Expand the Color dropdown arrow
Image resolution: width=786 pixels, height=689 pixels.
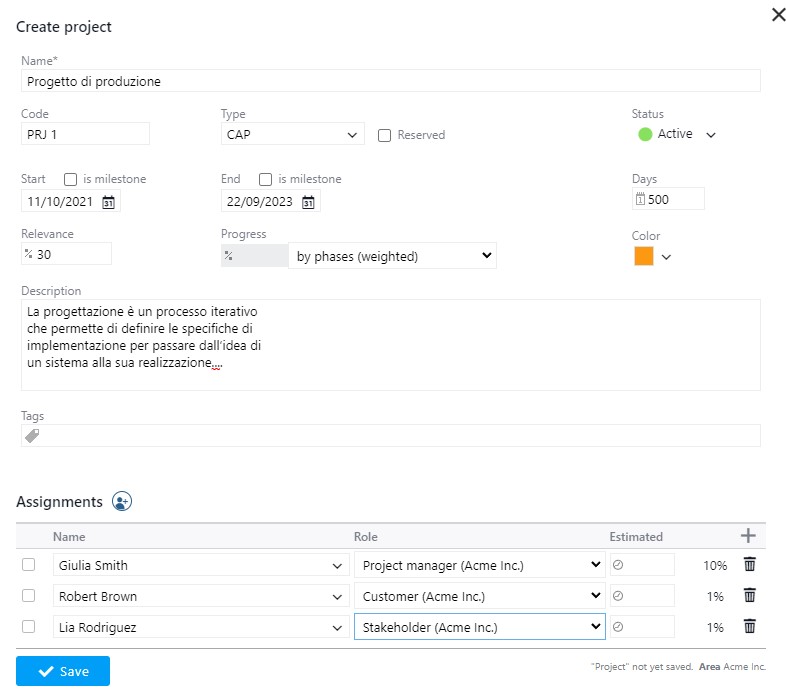point(666,257)
